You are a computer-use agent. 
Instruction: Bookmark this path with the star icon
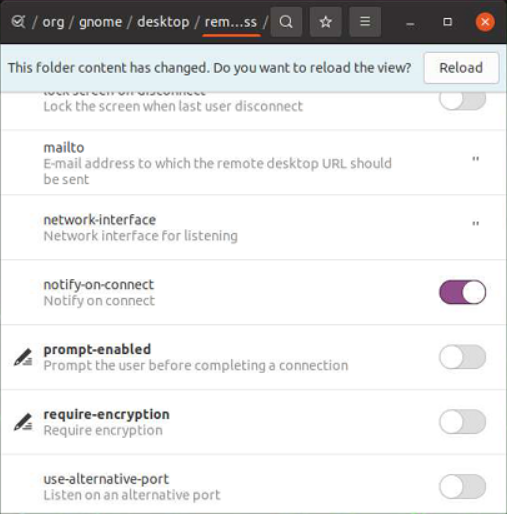tap(326, 22)
